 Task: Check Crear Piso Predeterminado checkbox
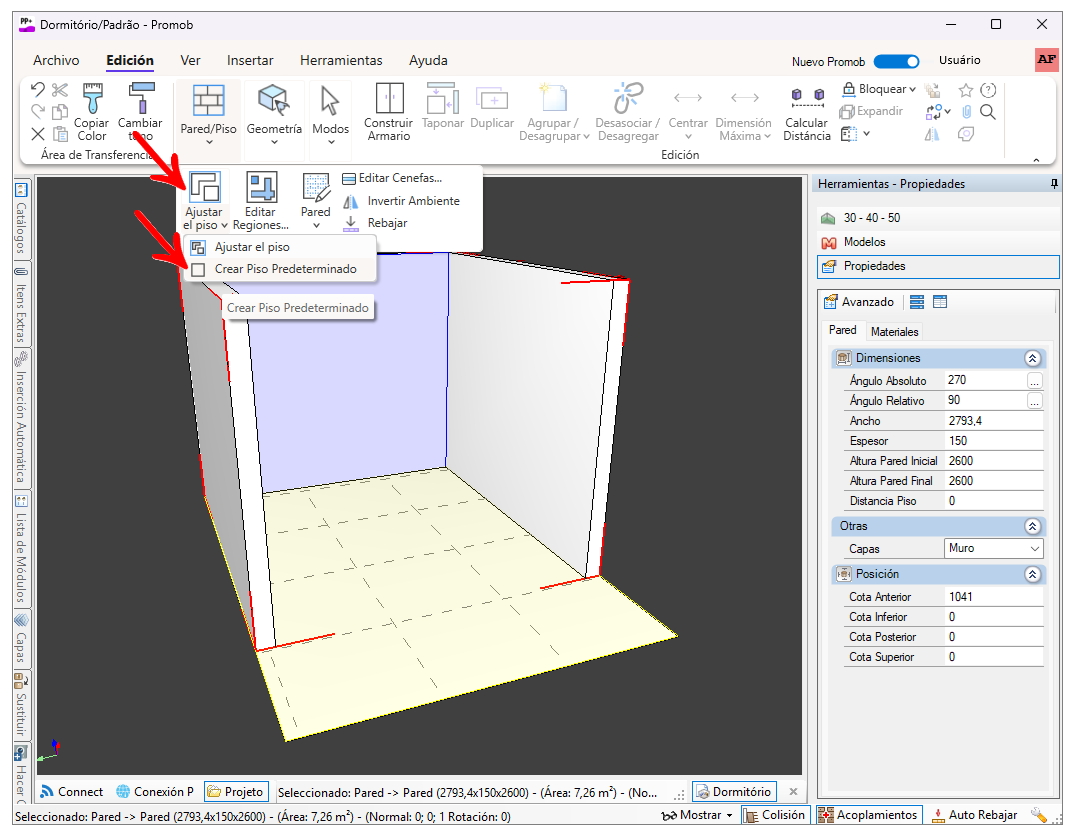click(x=198, y=269)
